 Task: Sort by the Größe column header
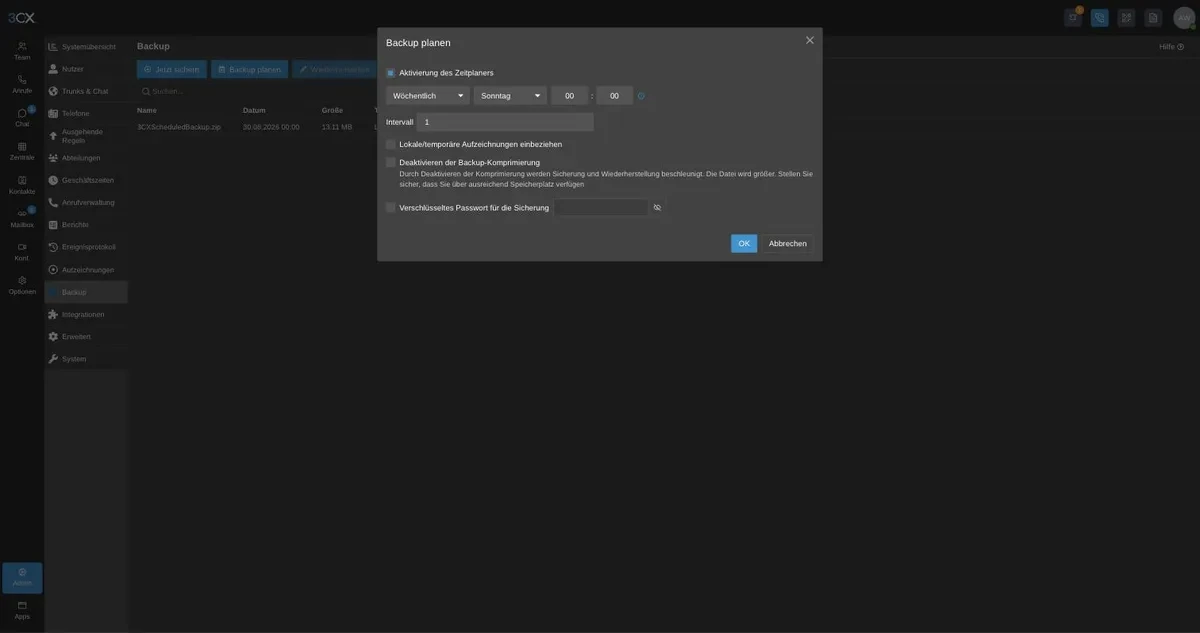[x=332, y=110]
